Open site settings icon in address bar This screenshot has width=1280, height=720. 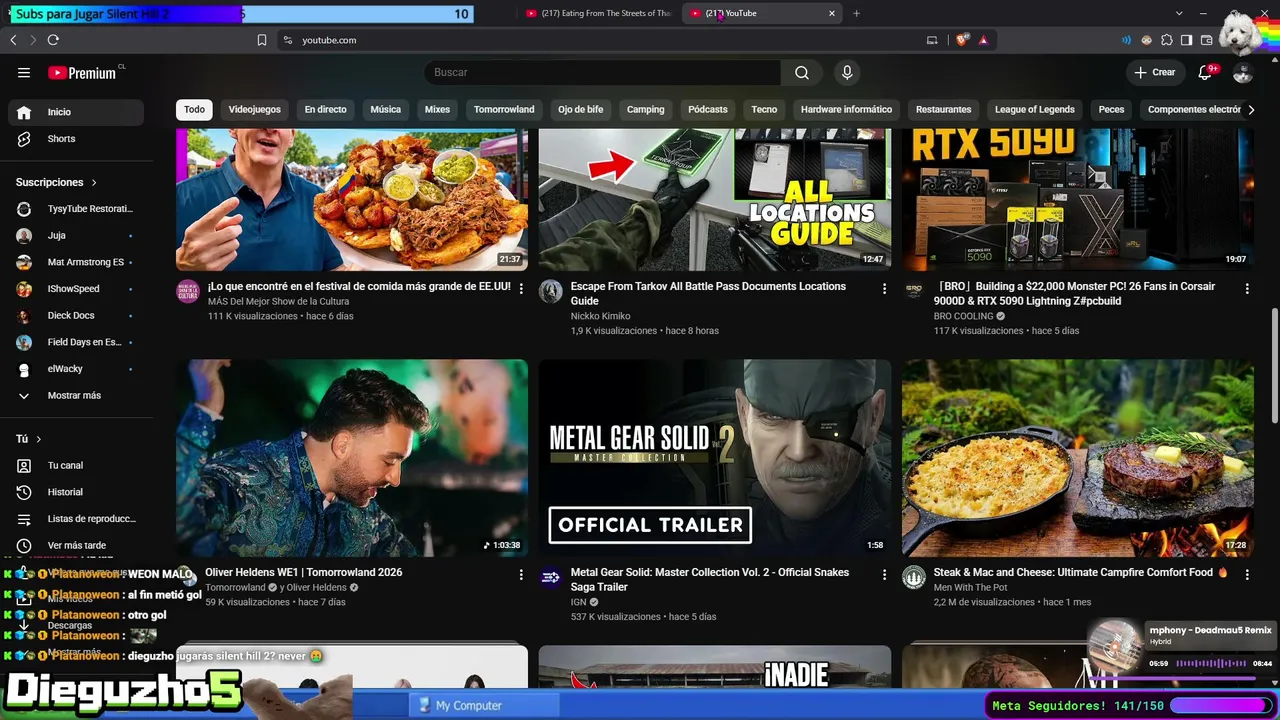288,40
